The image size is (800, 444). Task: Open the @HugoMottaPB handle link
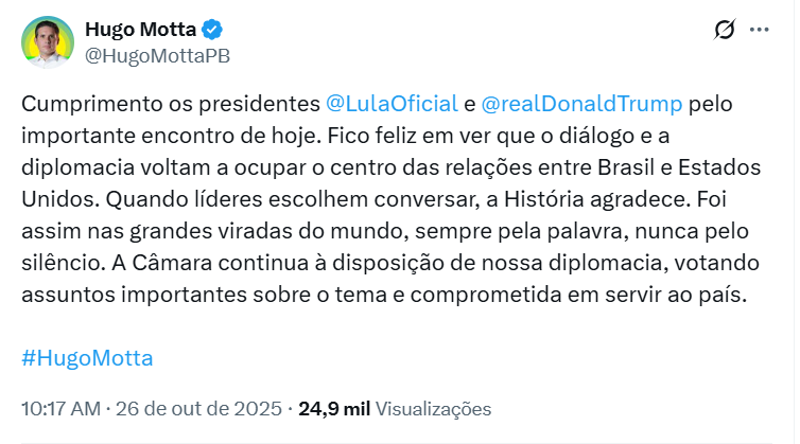pos(158,56)
